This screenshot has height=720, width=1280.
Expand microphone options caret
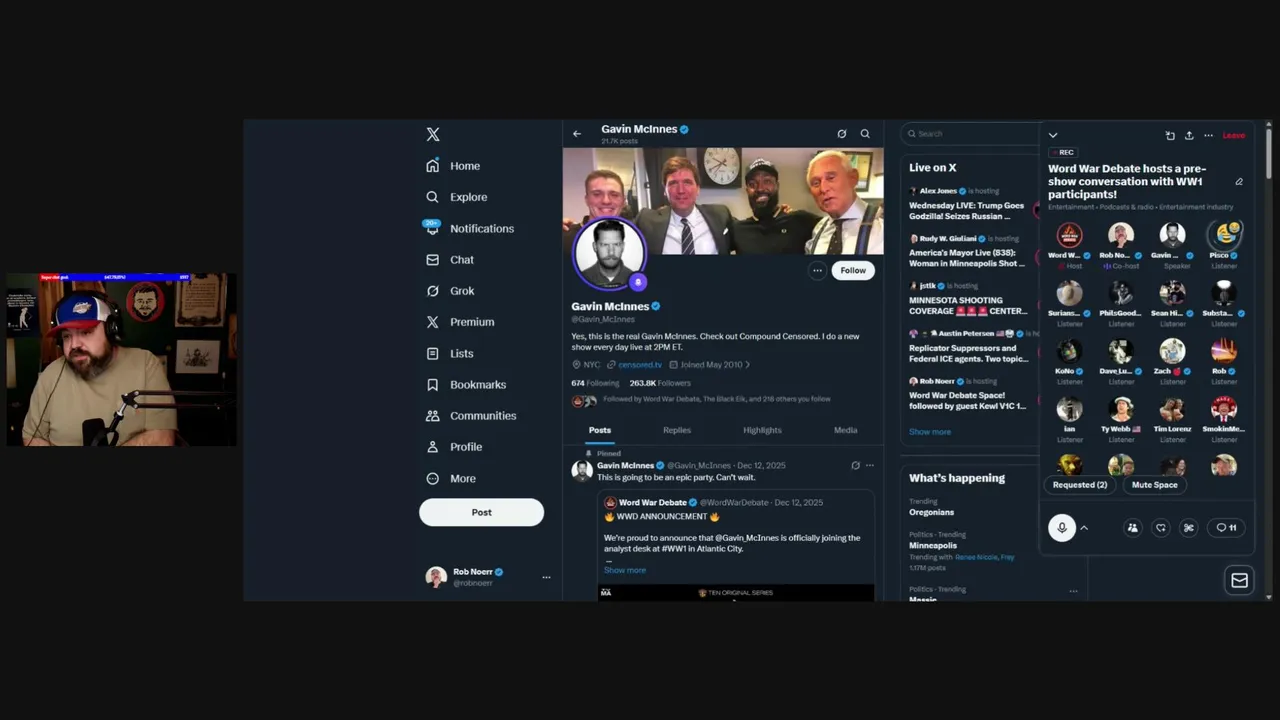[1084, 528]
